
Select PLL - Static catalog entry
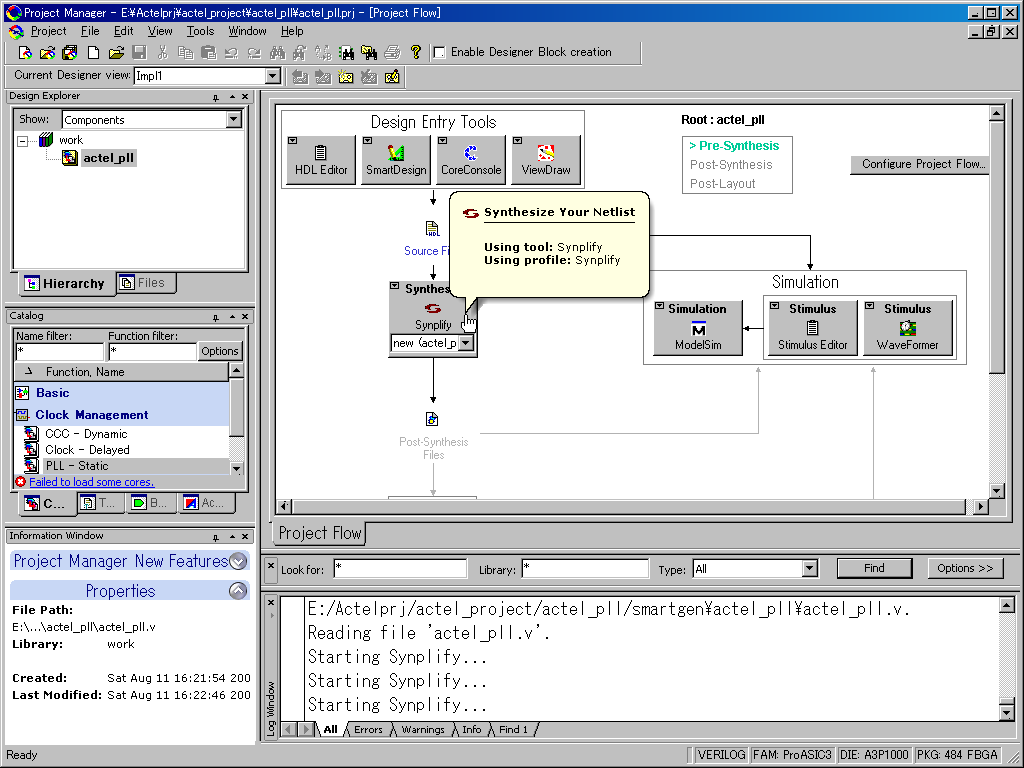click(x=76, y=466)
